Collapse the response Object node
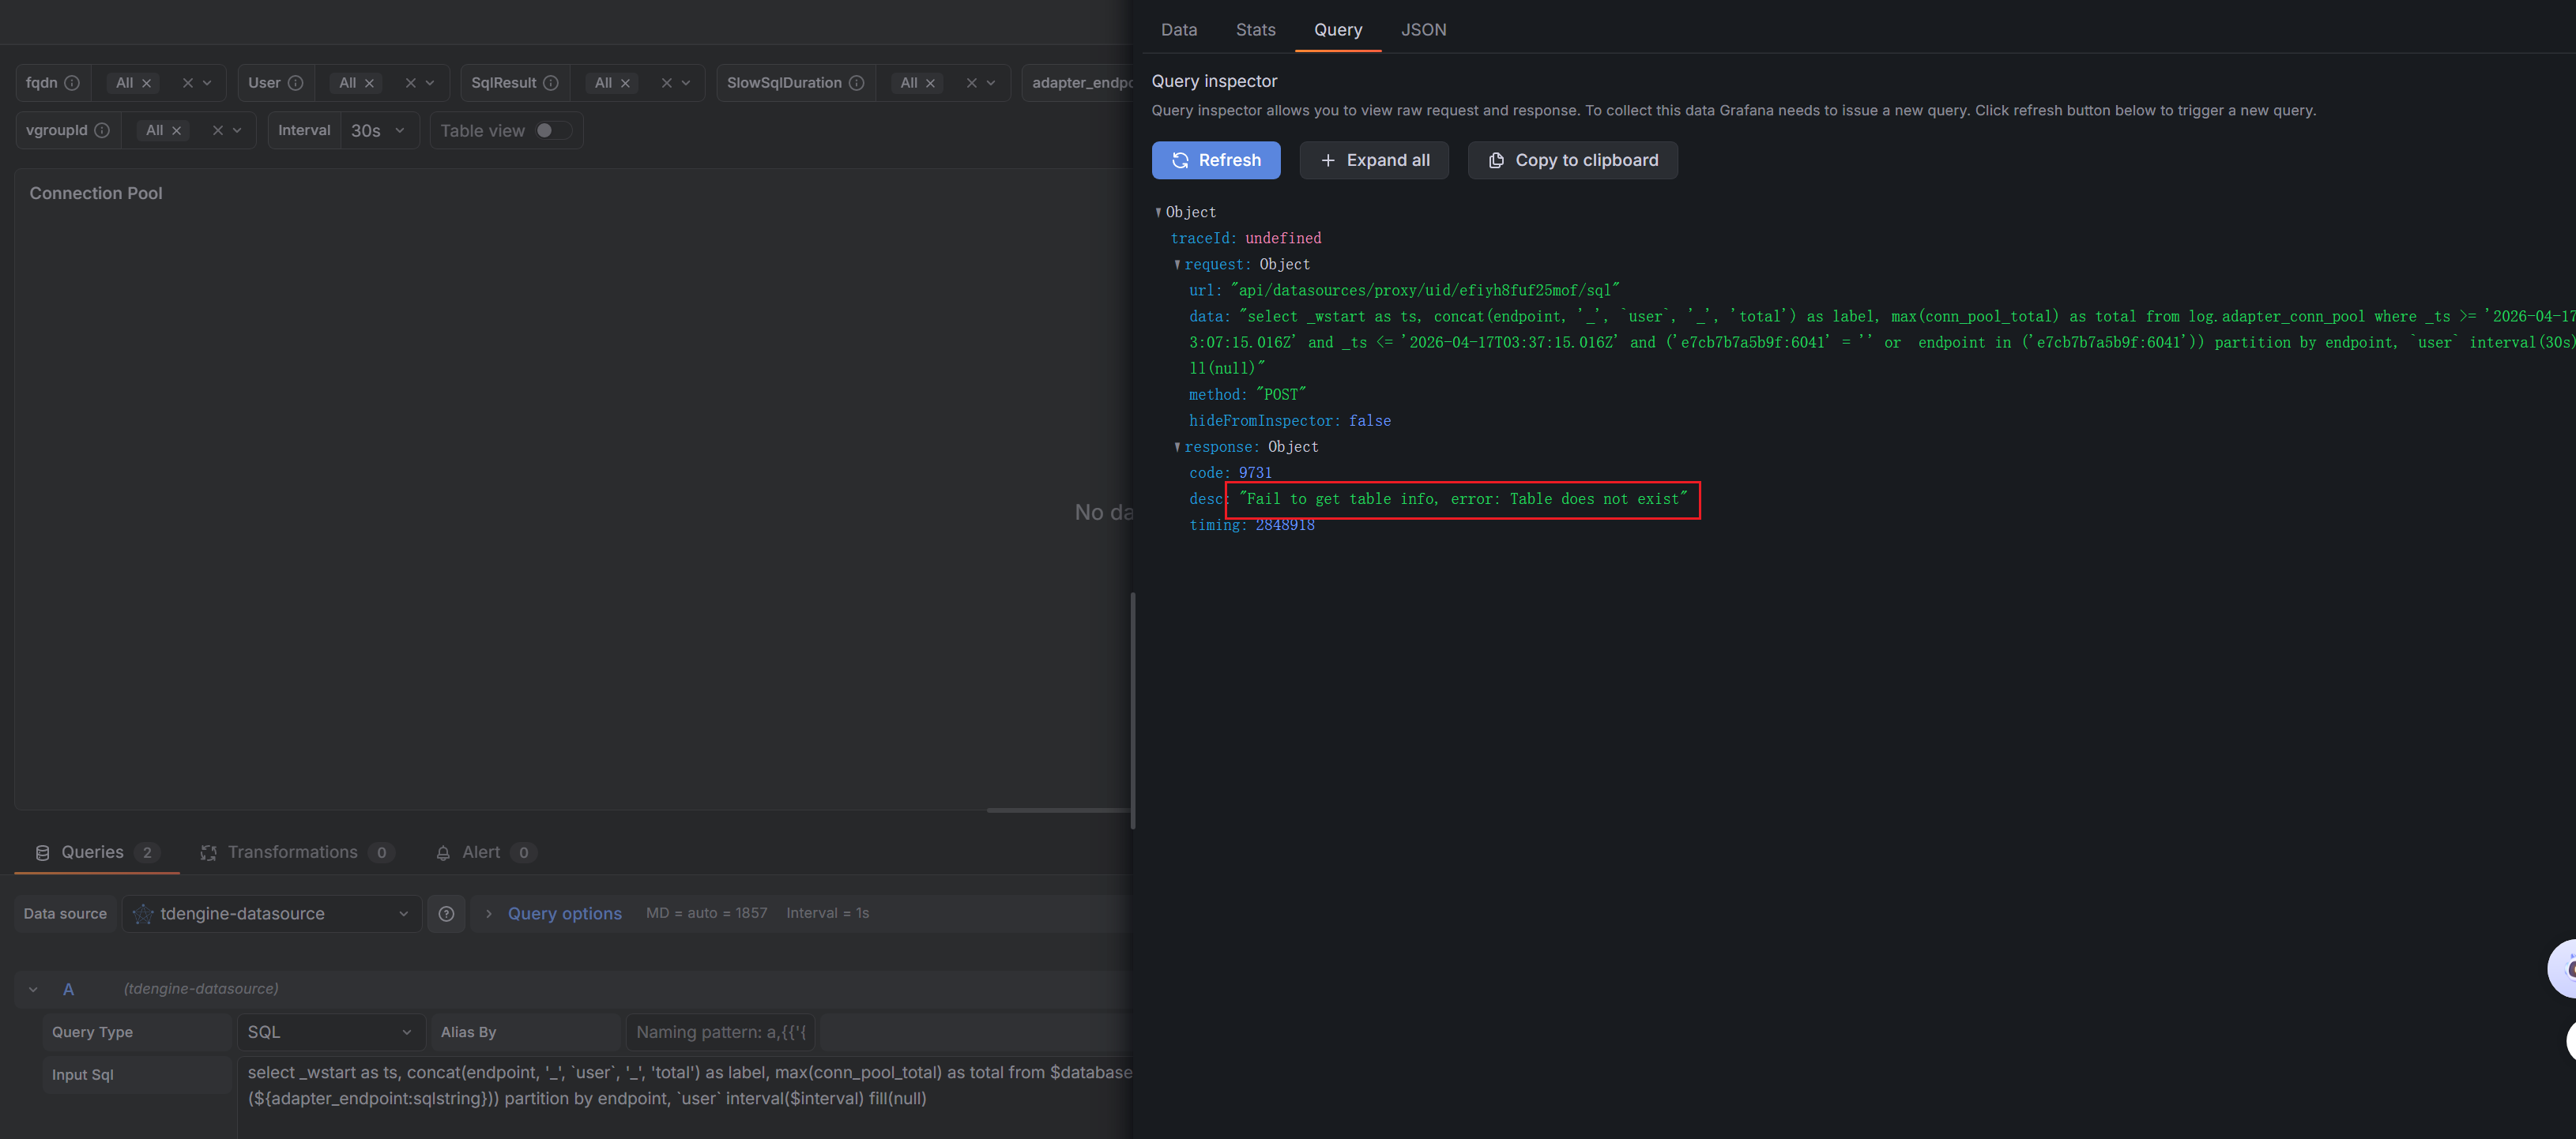This screenshot has height=1139, width=2576. pyautogui.click(x=1177, y=447)
